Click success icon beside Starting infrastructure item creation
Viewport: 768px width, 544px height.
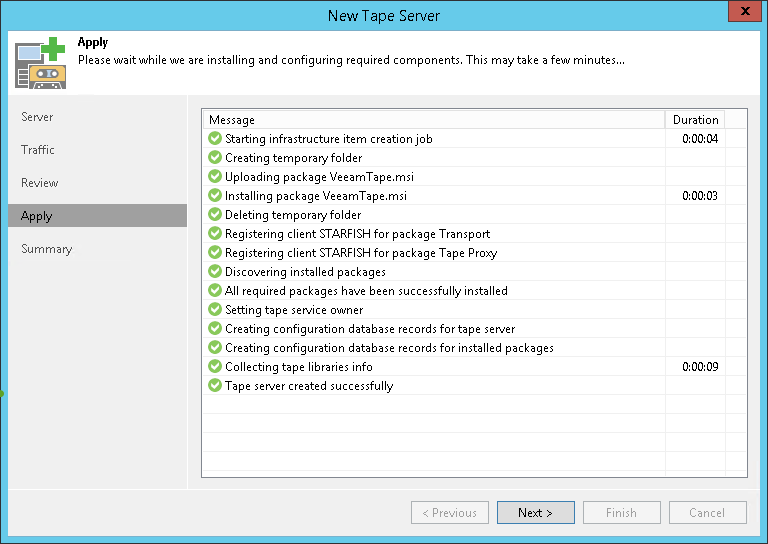pyautogui.click(x=215, y=139)
